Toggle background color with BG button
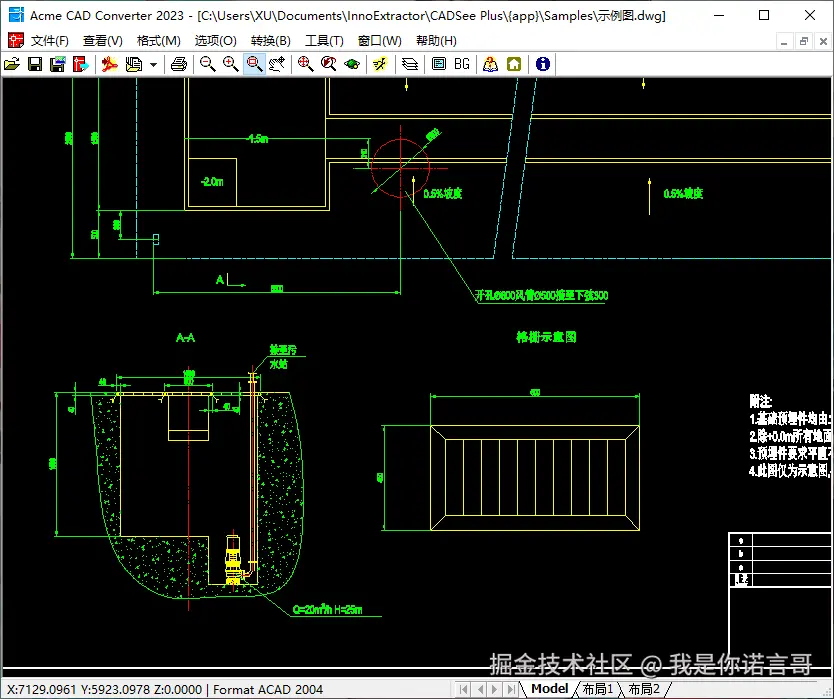 pyautogui.click(x=462, y=64)
